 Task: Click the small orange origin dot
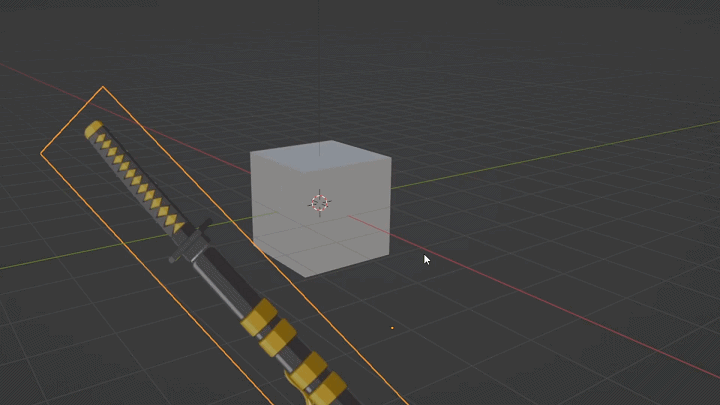point(392,328)
